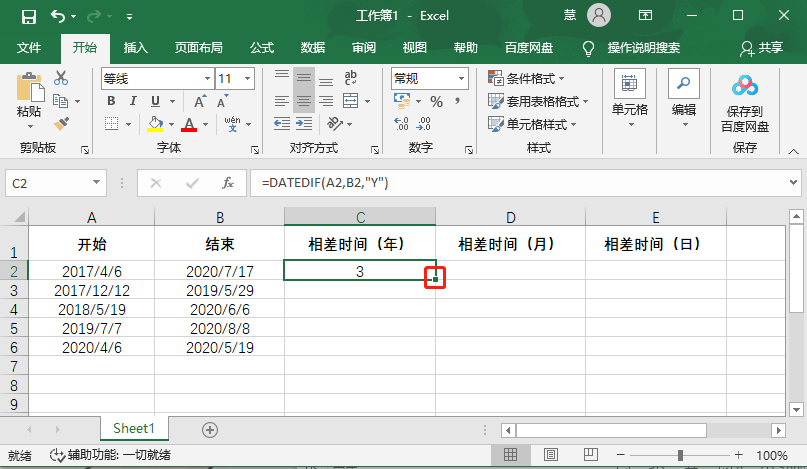Screen dimensions: 807x469
Task: Click the Insert Function fx icon
Action: [x=228, y=183]
